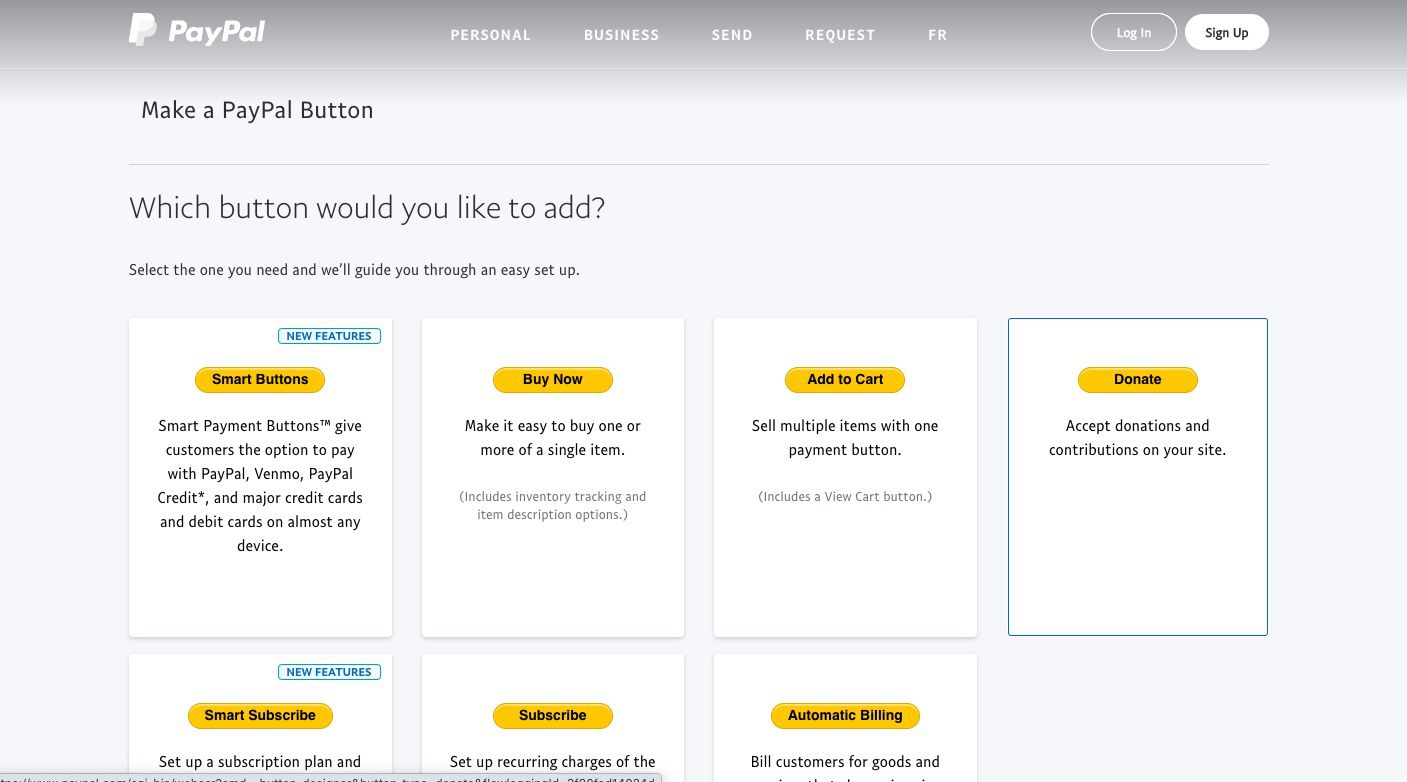Click the New Features badge on the Smart Subscribe card
This screenshot has width=1407, height=782.
329,672
